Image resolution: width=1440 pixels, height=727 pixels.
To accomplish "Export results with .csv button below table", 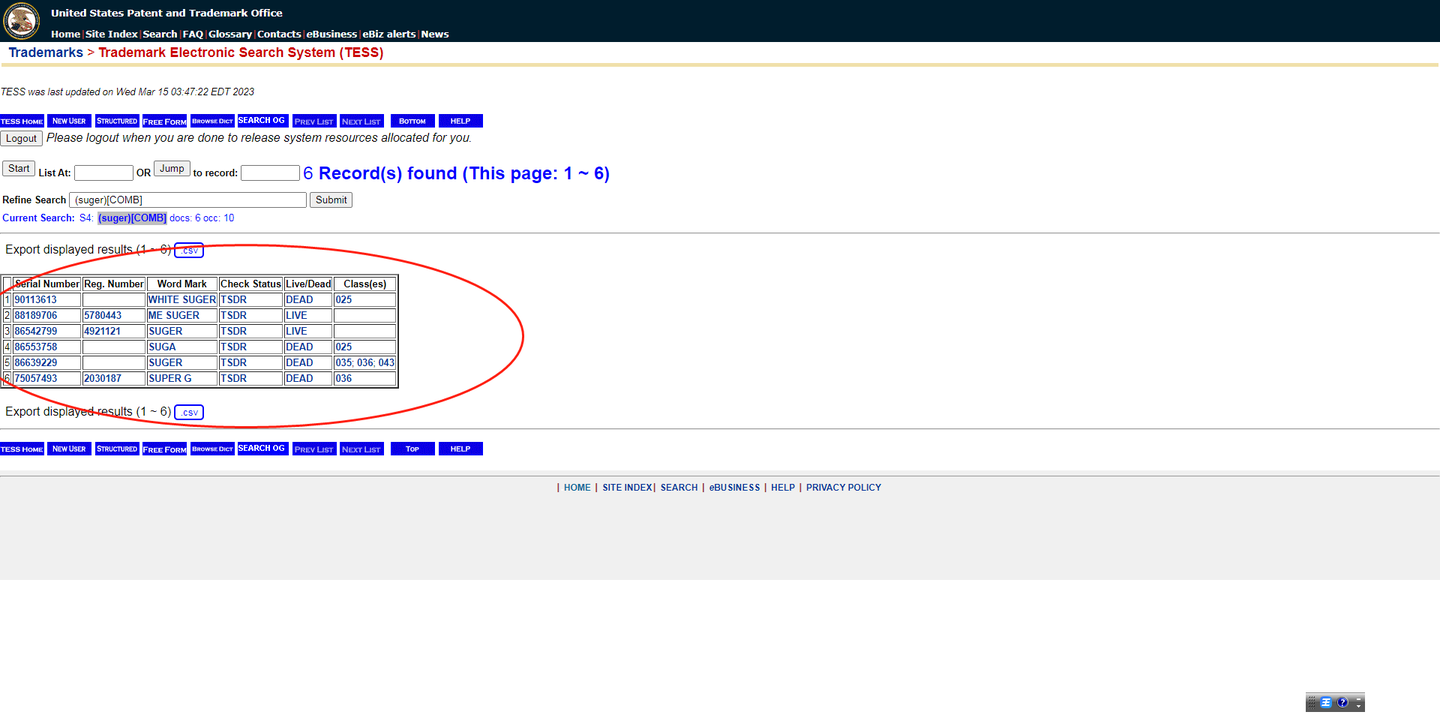I will click(189, 412).
